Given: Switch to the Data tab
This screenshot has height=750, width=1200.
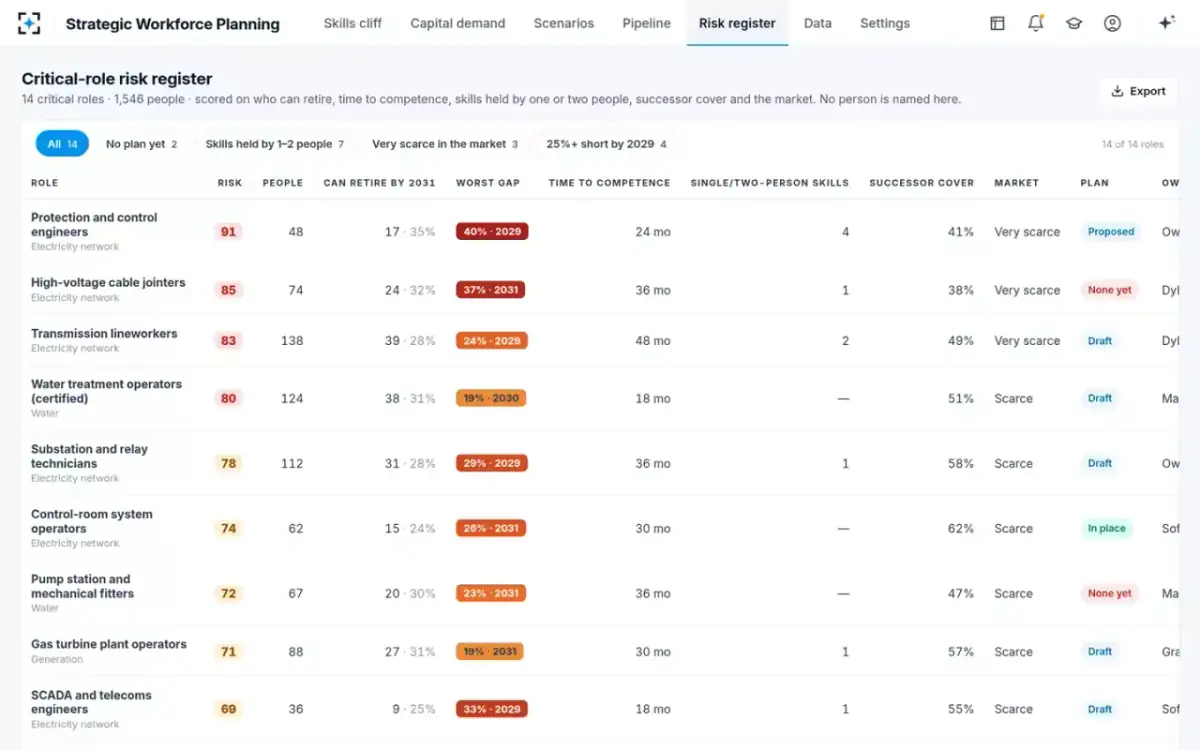Looking at the screenshot, I should coord(817,23).
